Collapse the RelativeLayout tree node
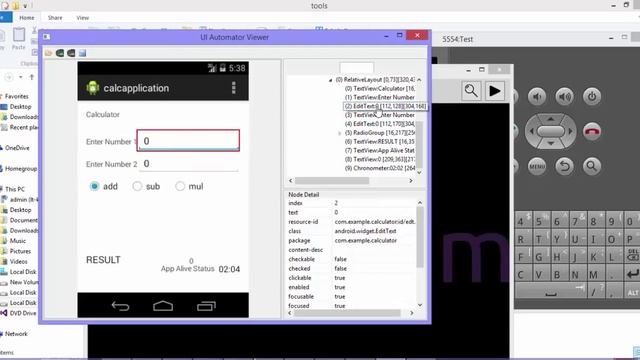 (331, 80)
